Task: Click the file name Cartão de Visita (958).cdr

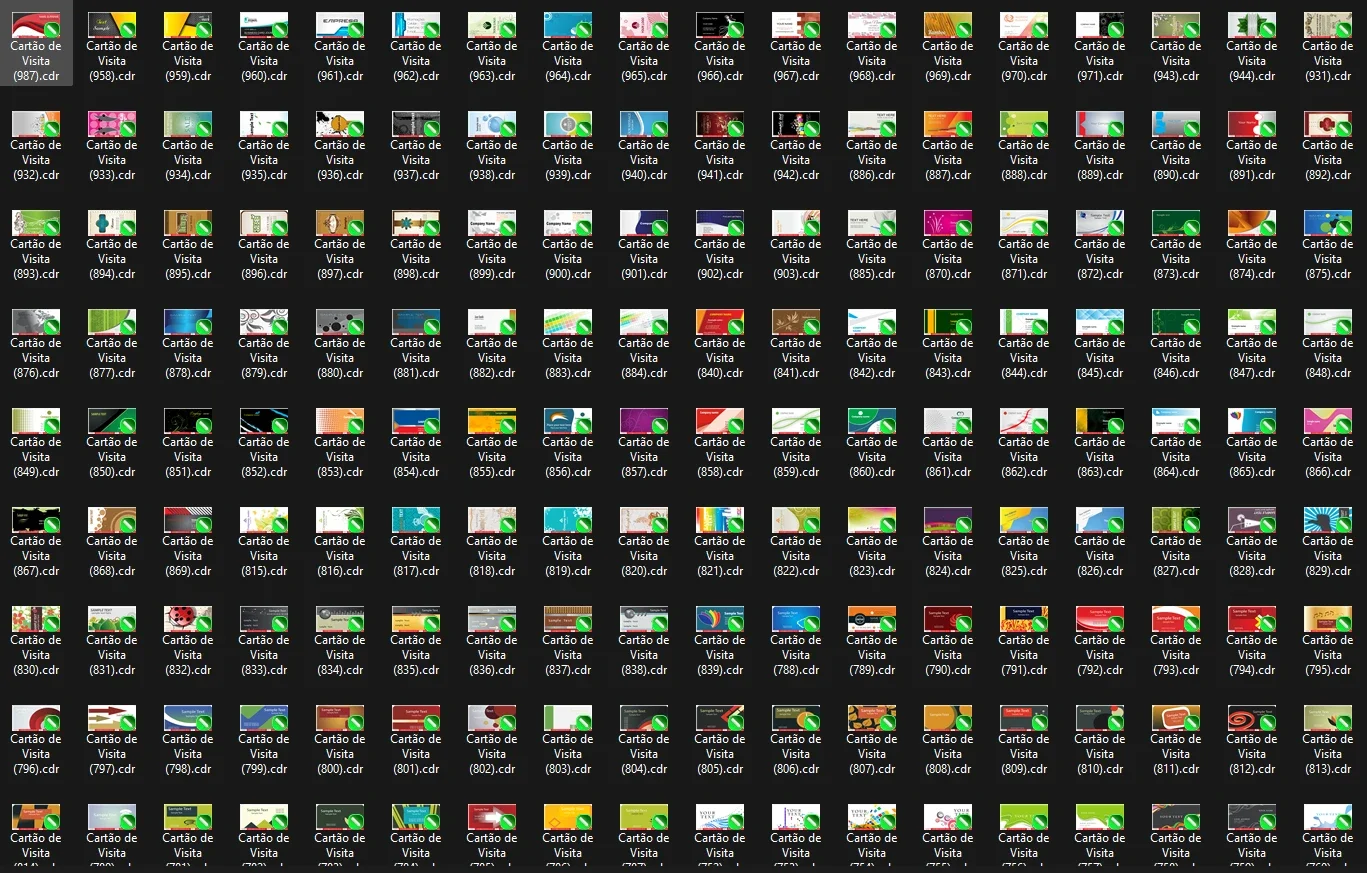Action: 112,61
